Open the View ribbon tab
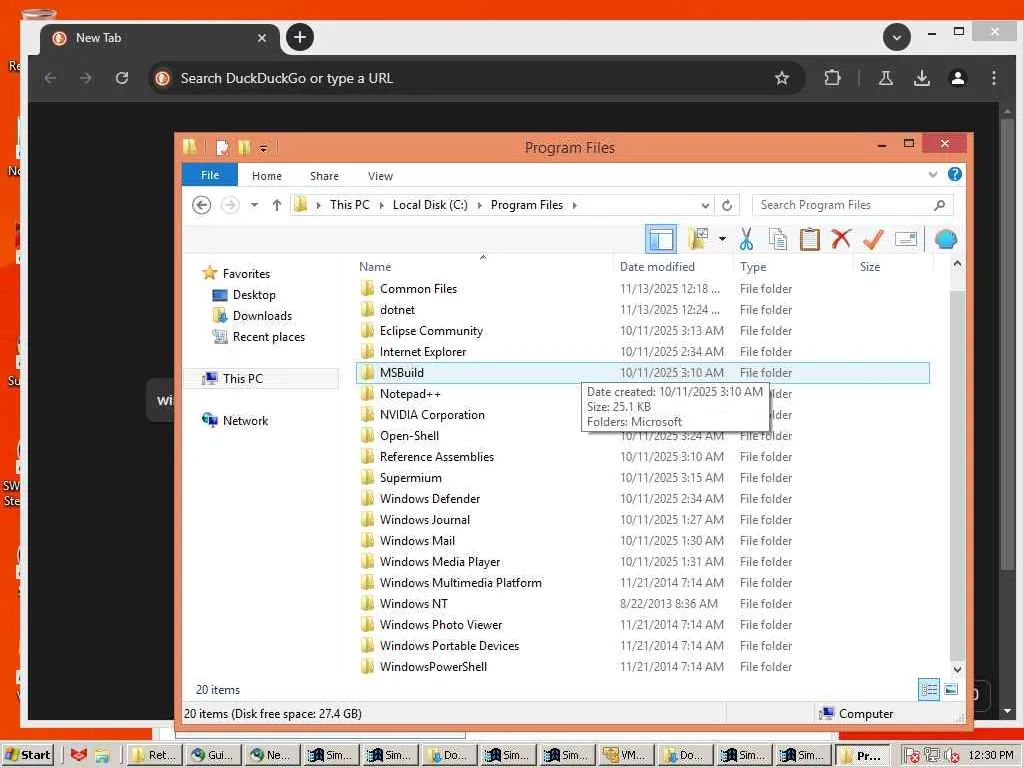Image resolution: width=1024 pixels, height=768 pixels. pos(380,176)
